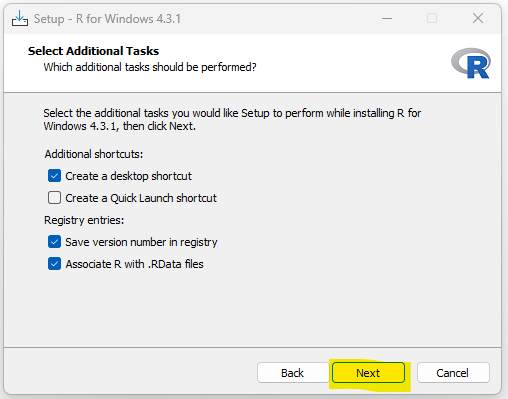Click 'Which additional tasks should be performed?' text
The image size is (508, 399).
click(x=150, y=67)
